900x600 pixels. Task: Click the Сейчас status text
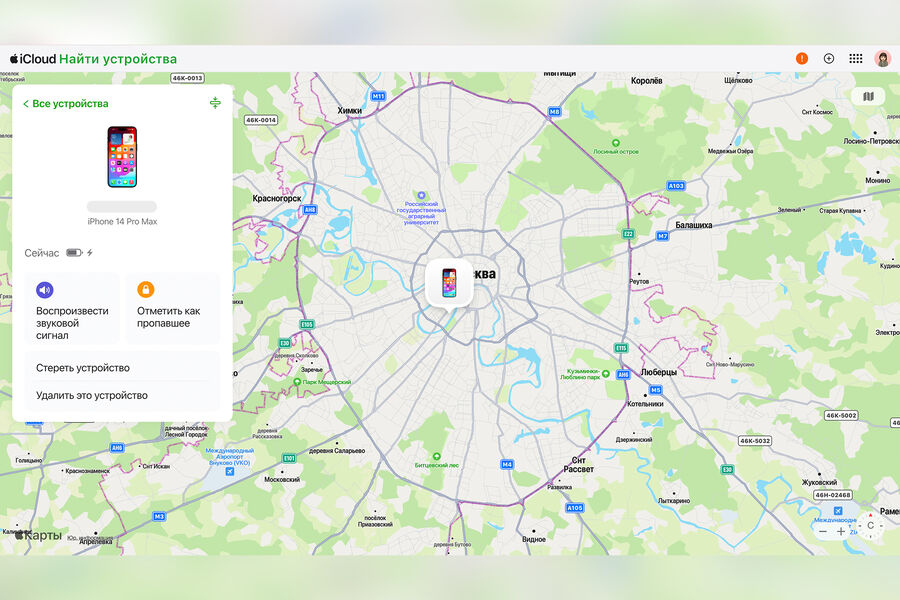pos(41,253)
